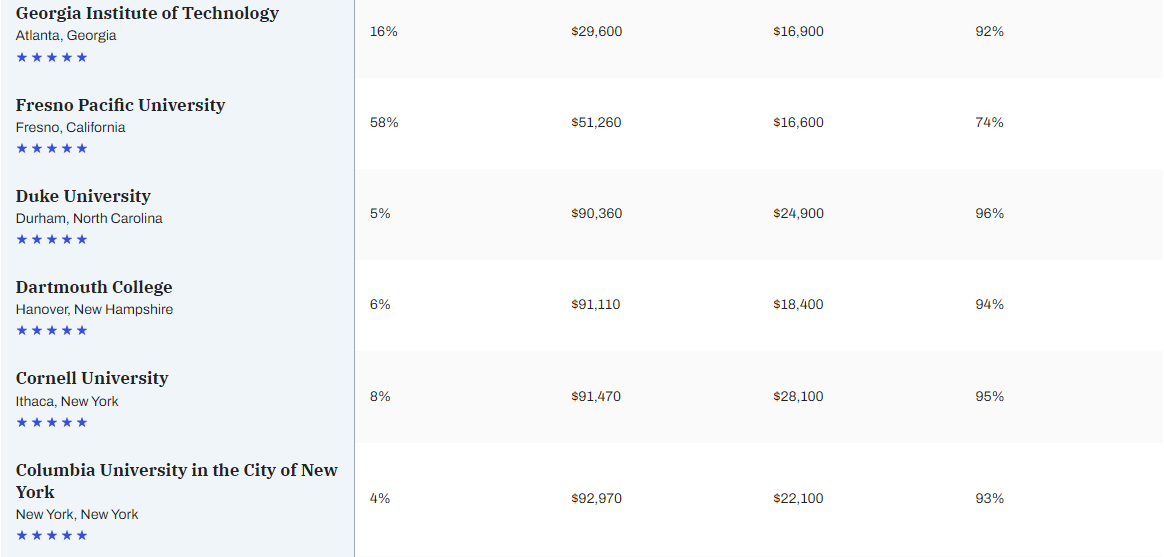Click the $28,100 figure for Cornell
This screenshot has height=557, width=1164.
click(x=798, y=396)
